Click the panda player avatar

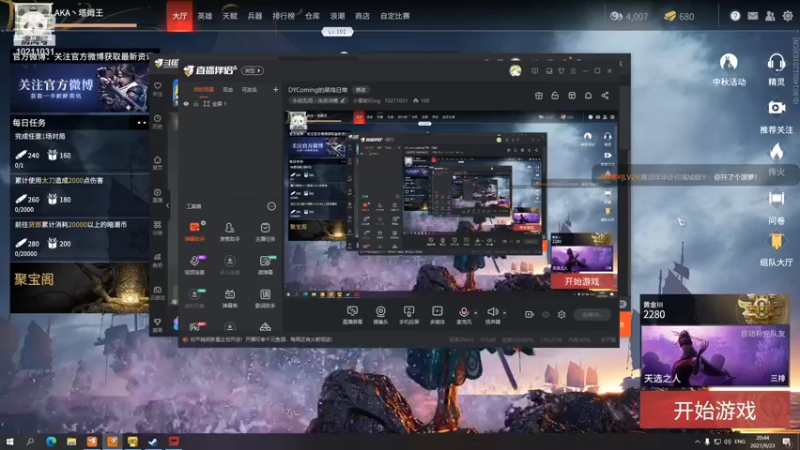click(33, 23)
